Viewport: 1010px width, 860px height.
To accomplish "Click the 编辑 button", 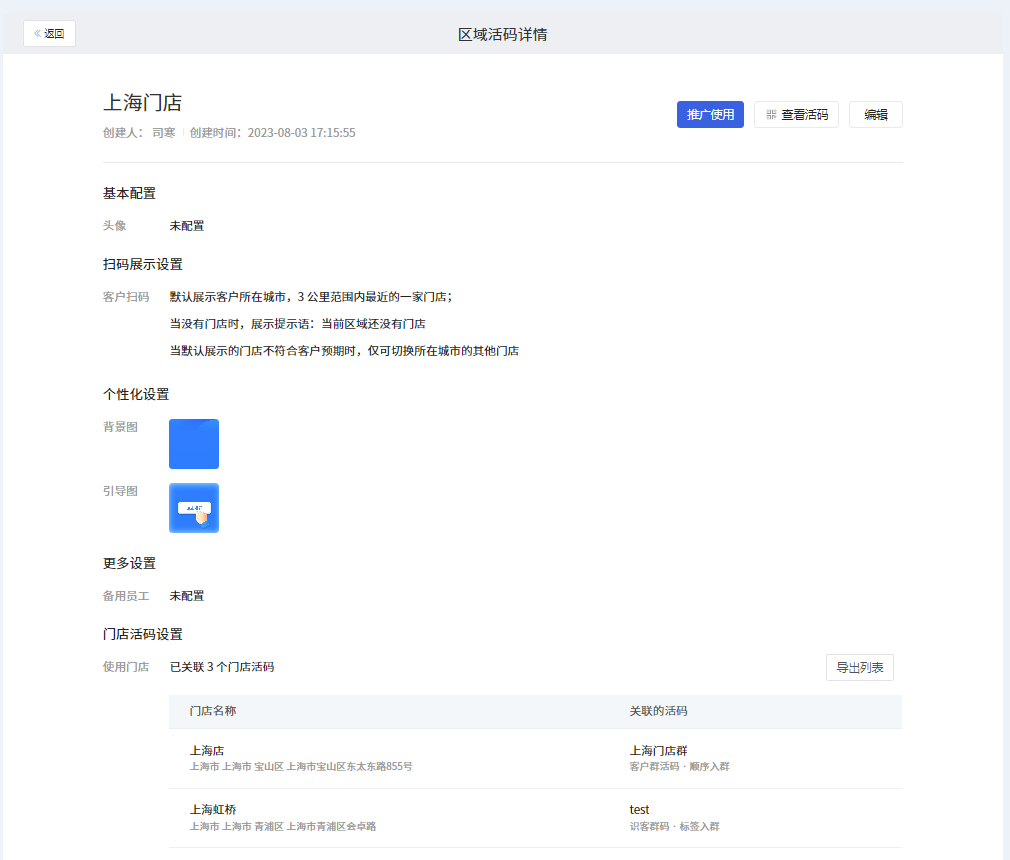I will coord(875,115).
